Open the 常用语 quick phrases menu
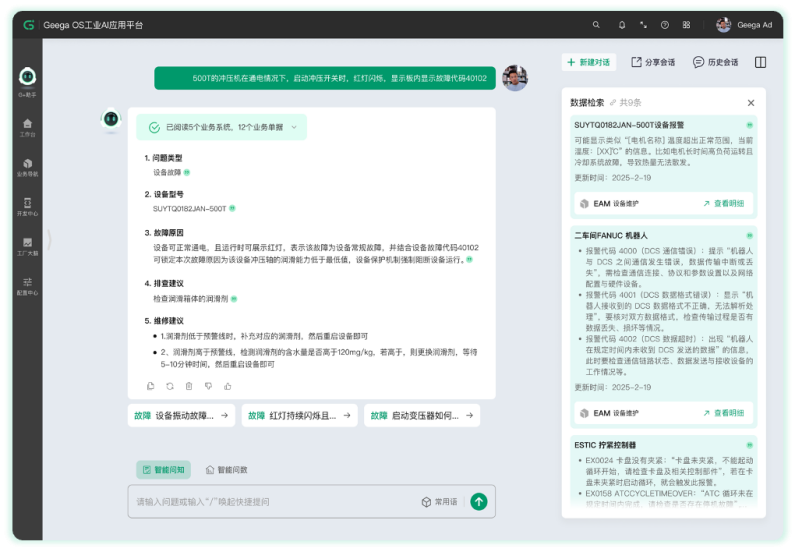The width and height of the screenshot is (795, 552). tap(439, 501)
